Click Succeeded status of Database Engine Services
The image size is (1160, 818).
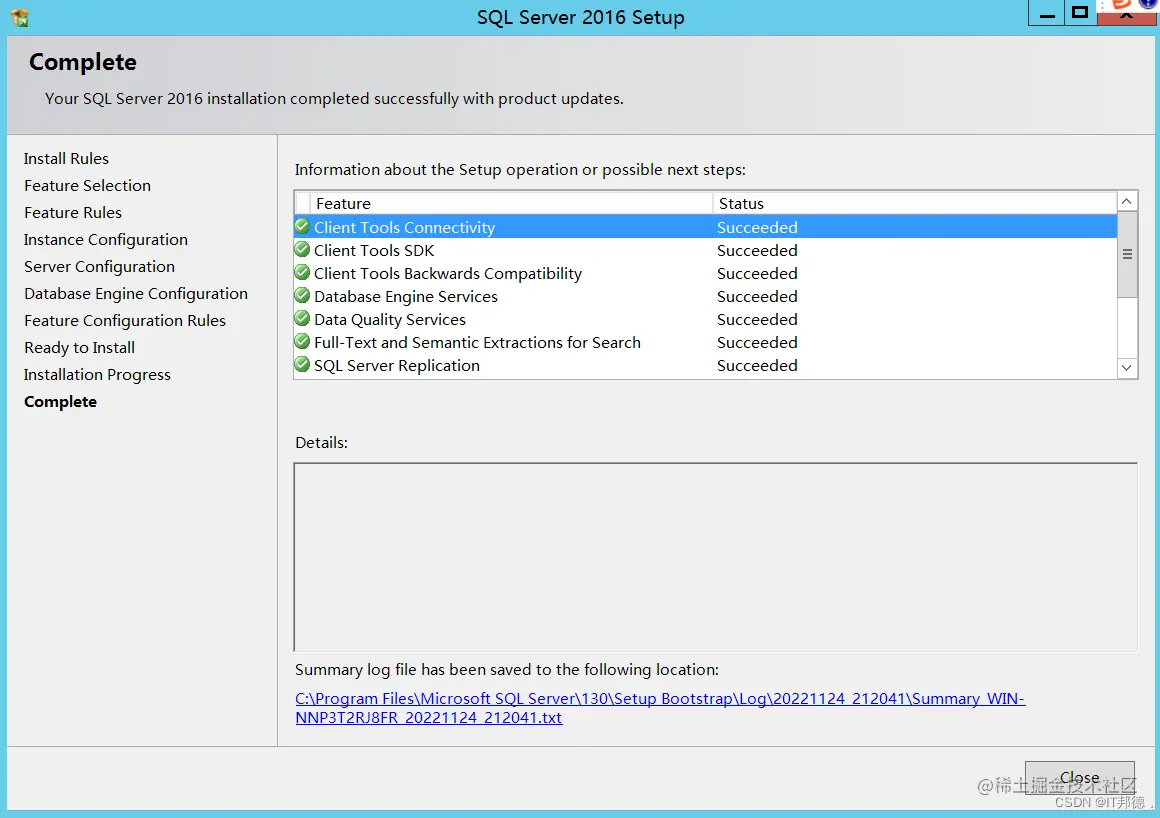tap(757, 296)
